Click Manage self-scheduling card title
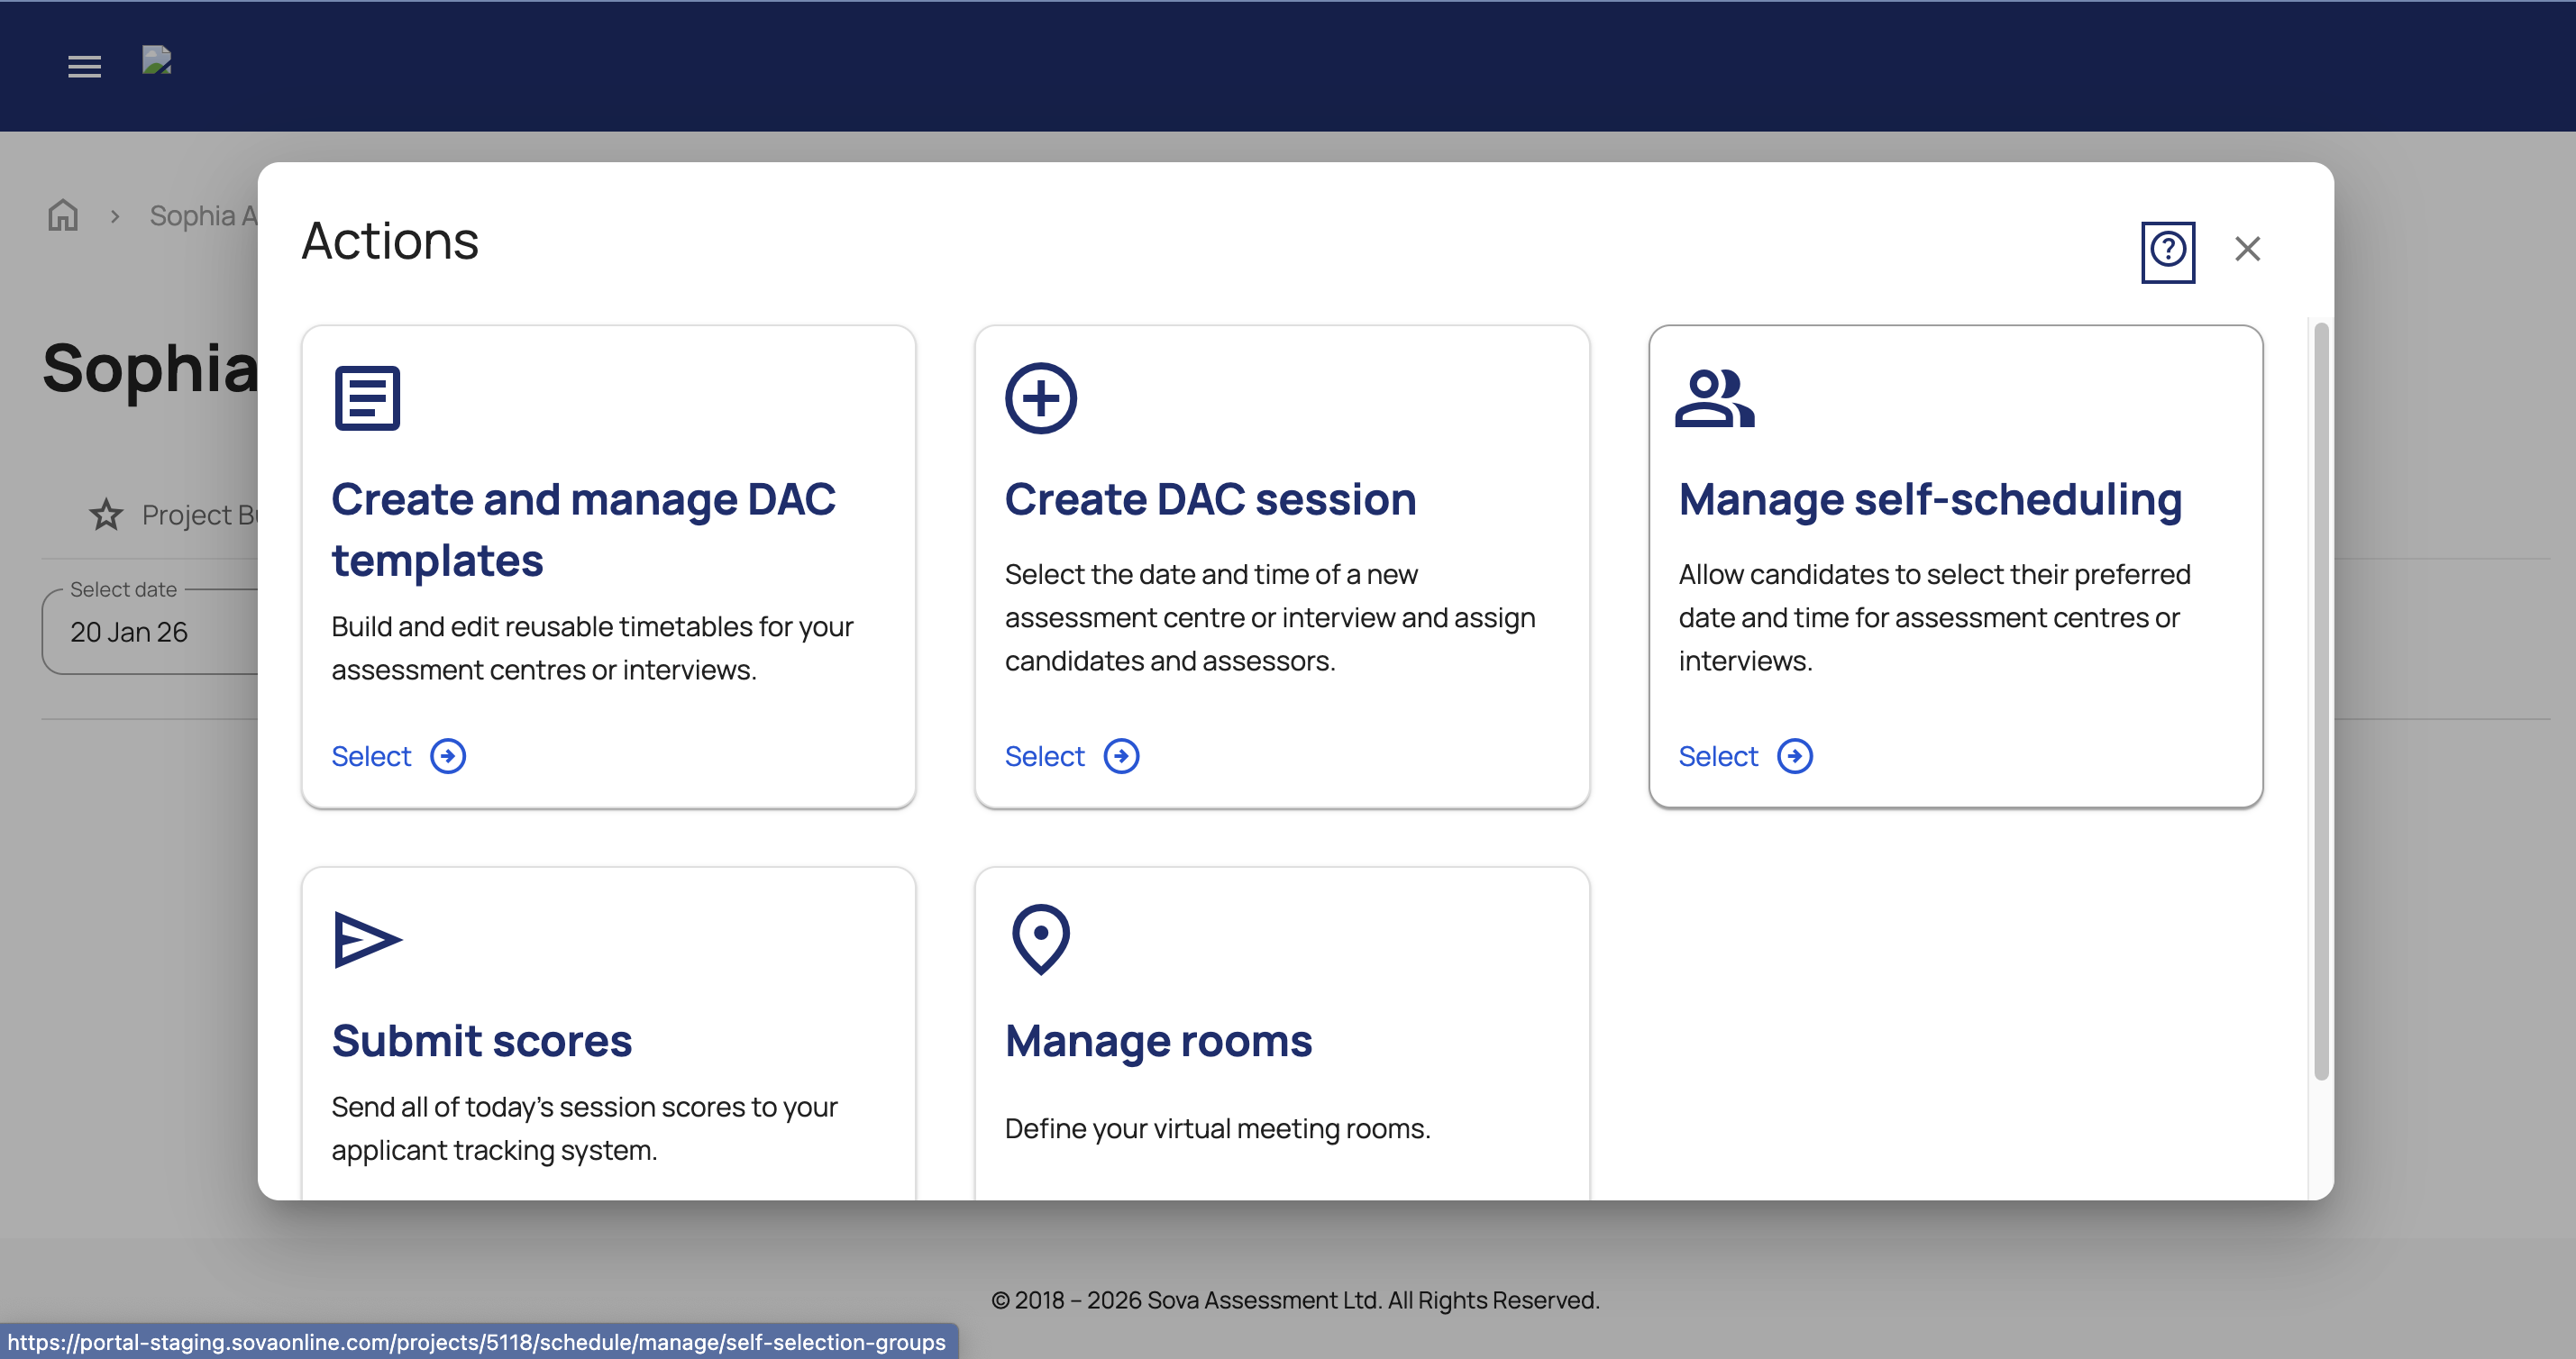 (x=1929, y=499)
